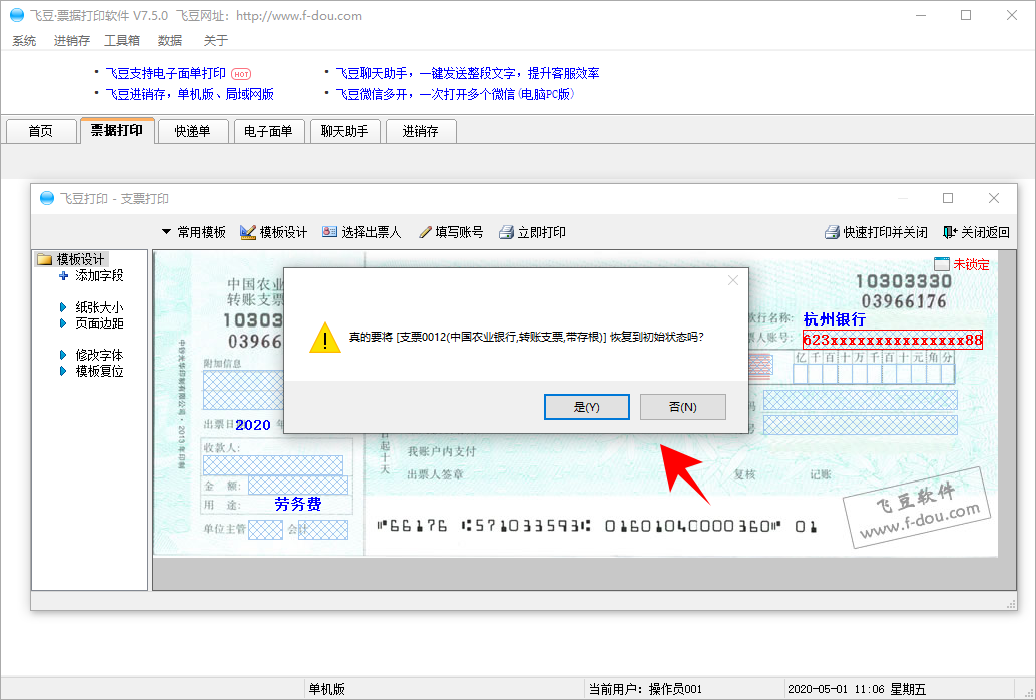Viewport: 1036px width, 700px height.
Task: Open the 工具箱 menu
Action: coord(122,40)
